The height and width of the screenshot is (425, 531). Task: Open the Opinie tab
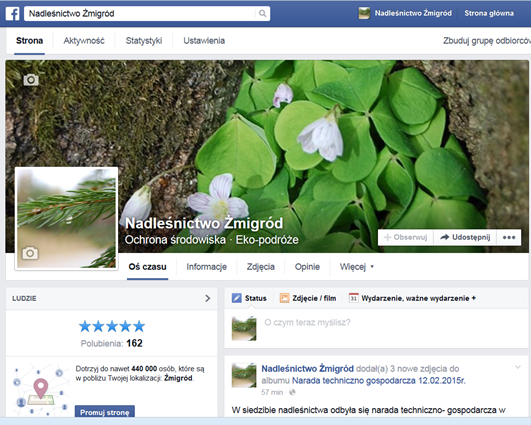[x=307, y=267]
